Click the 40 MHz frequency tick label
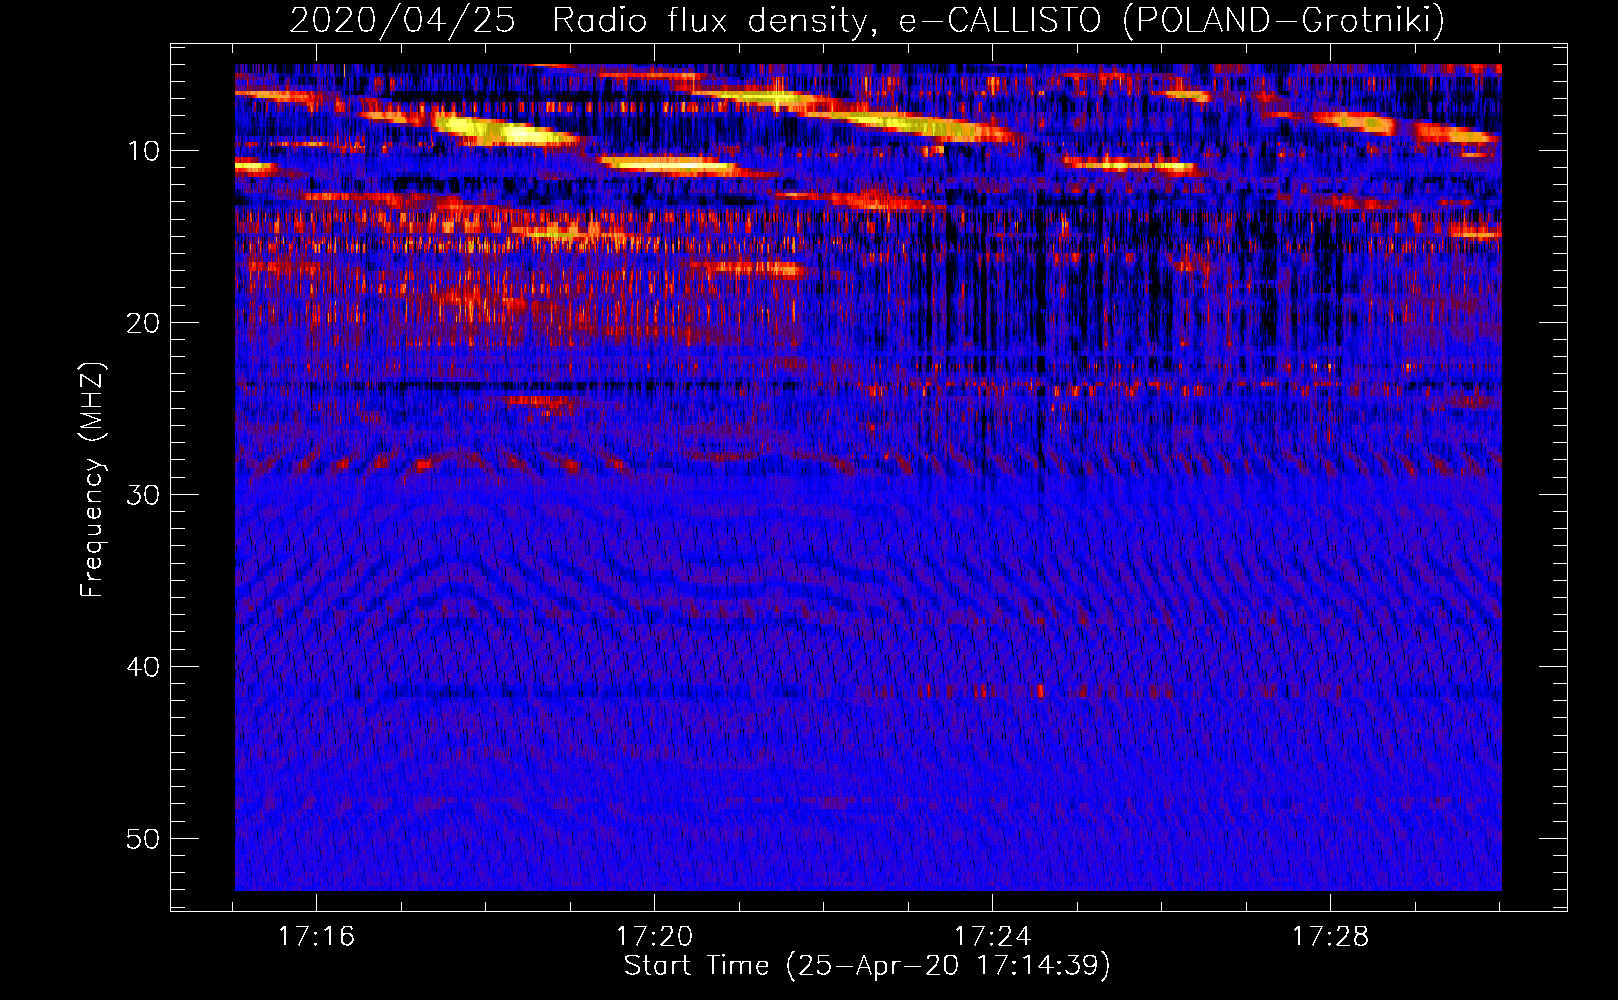 (144, 667)
